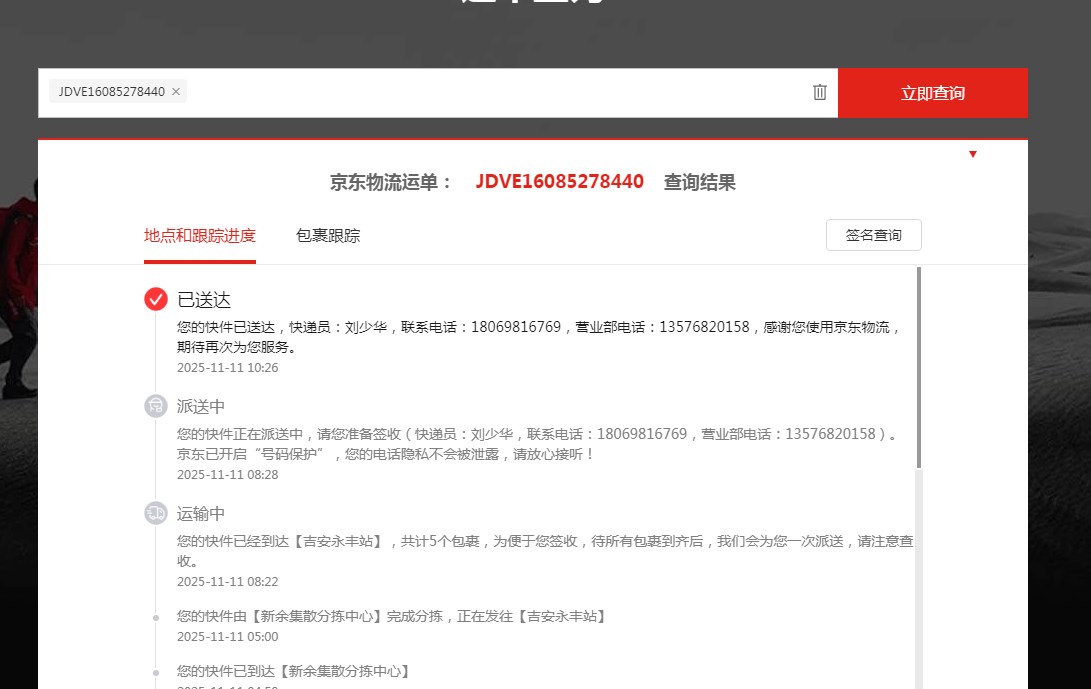
Task: Select the 地点和跟踪进度 tab
Action: click(200, 236)
